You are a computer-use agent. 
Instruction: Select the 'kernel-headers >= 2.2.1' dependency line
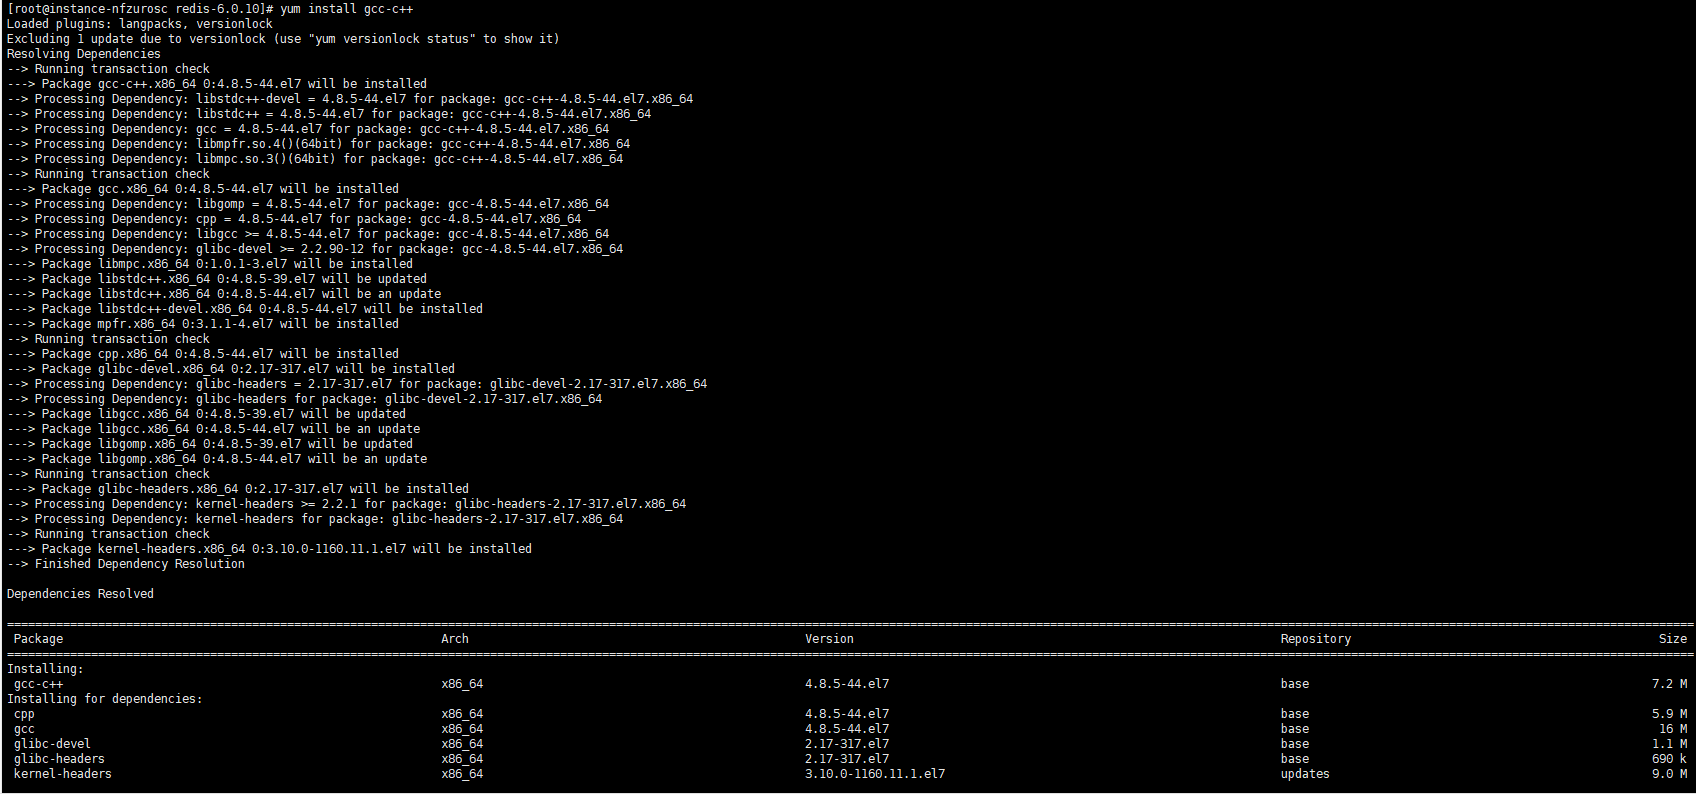point(346,504)
